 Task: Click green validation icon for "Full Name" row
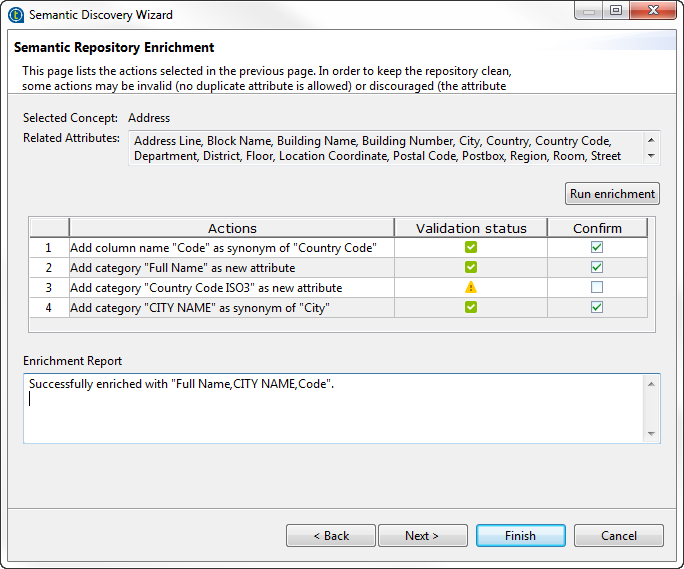click(471, 267)
